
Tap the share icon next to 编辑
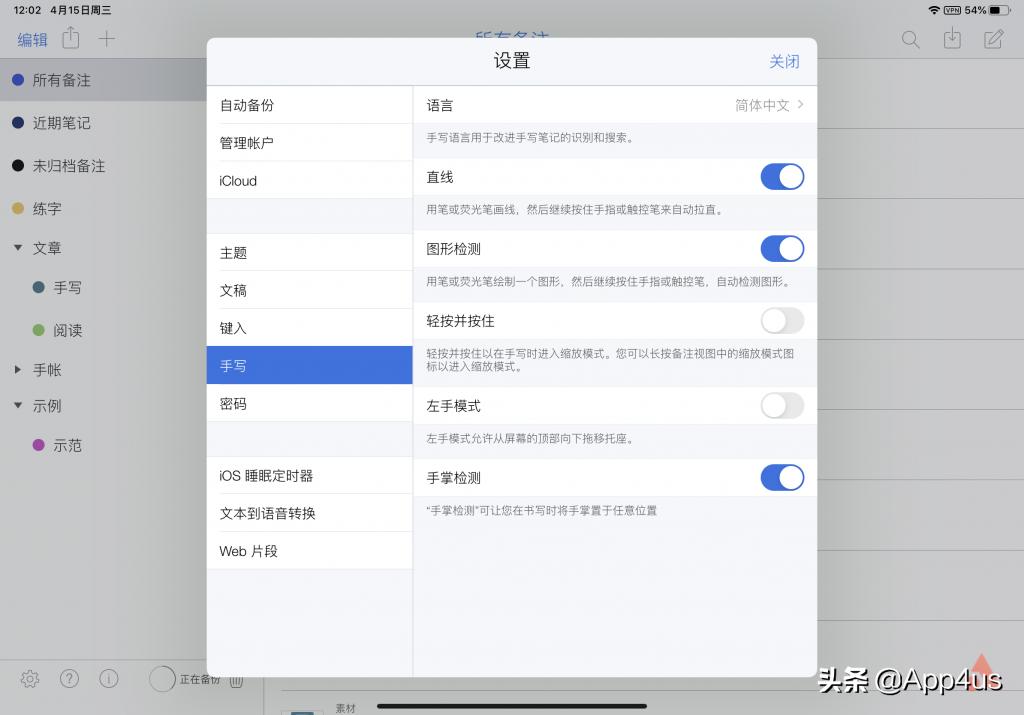69,39
